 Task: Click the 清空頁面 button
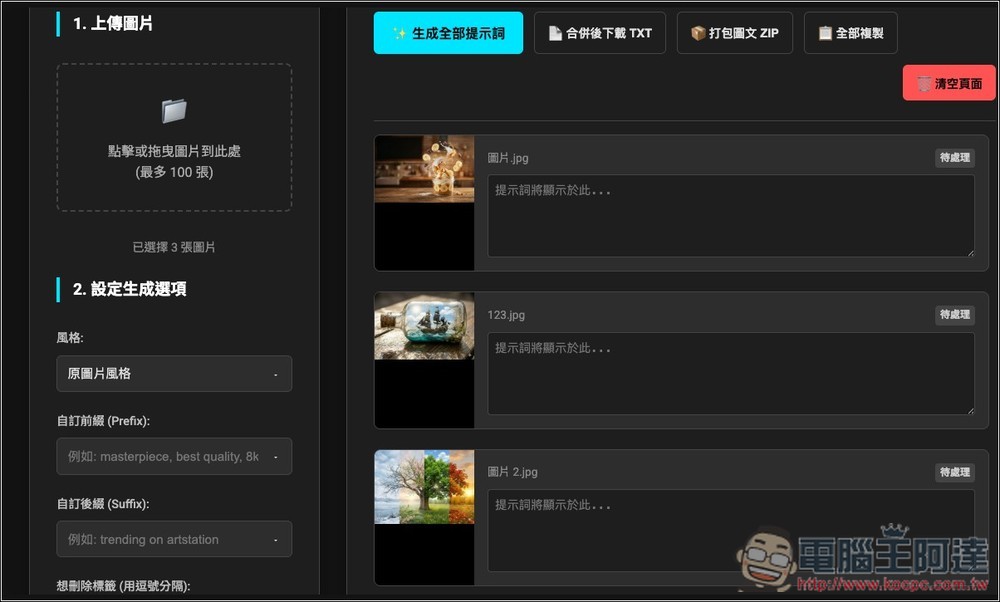point(948,83)
